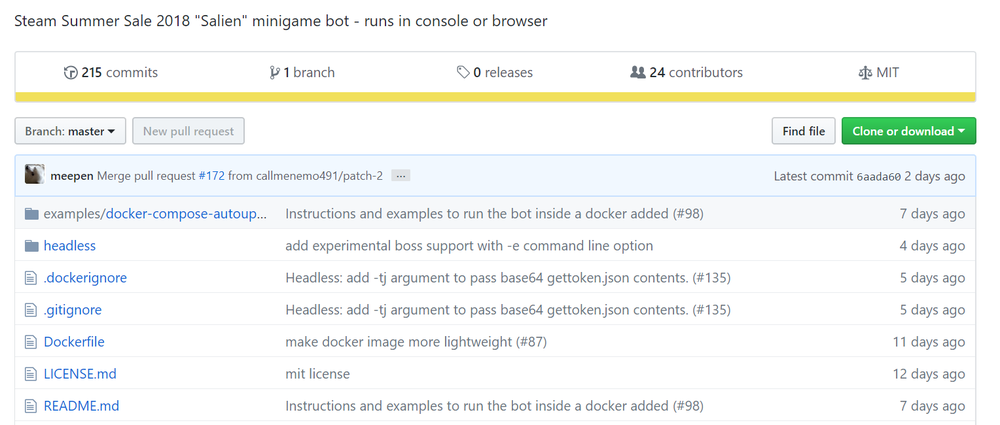The image size is (1000, 425).
Task: Click the contributors people icon
Action: click(x=638, y=73)
